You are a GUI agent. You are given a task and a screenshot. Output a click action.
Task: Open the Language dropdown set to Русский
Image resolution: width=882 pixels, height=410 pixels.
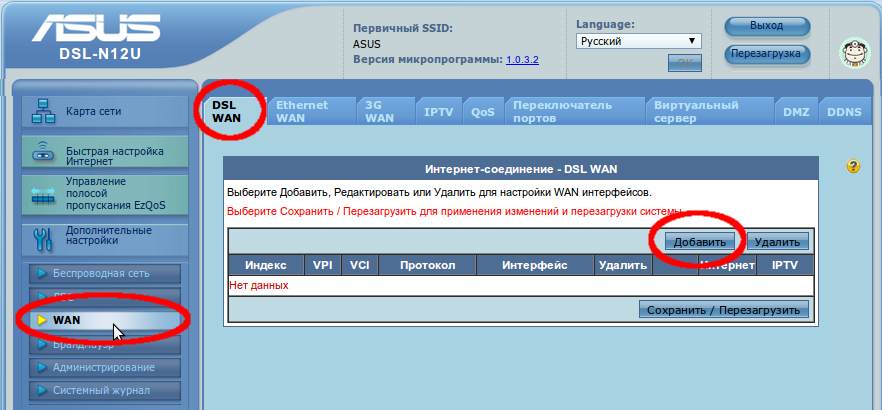(x=638, y=42)
